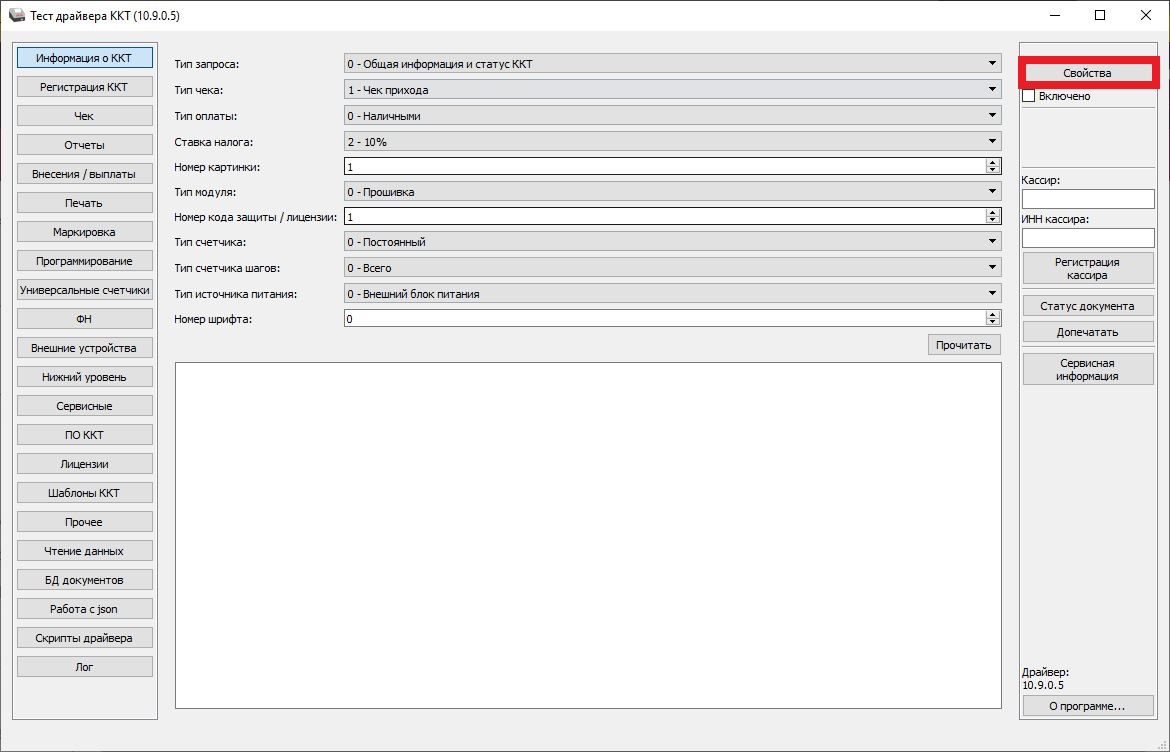Focus the "Кассир" input field
Screen dimensions: 1170x752
coord(1087,199)
